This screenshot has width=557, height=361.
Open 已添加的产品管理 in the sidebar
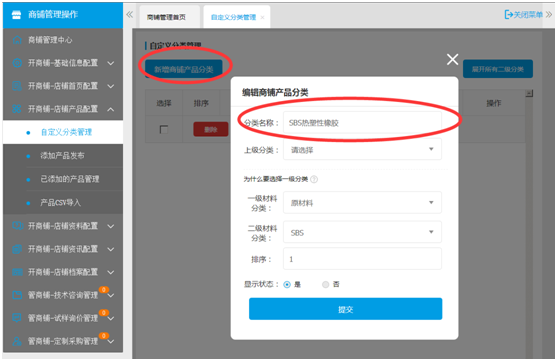tap(63, 179)
